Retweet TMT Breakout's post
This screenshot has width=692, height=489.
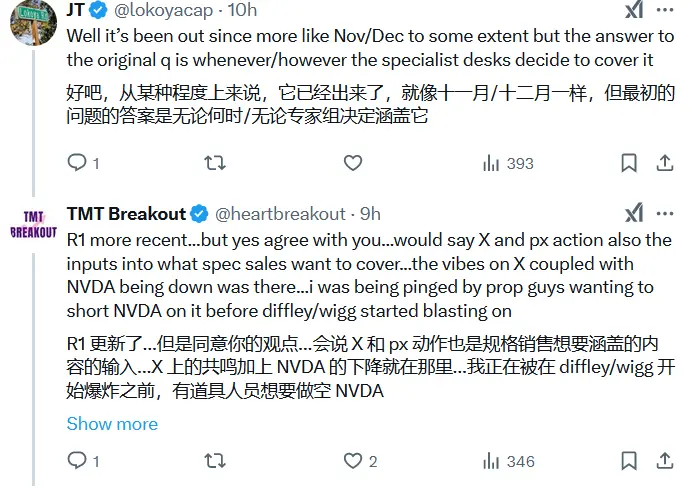[x=214, y=461]
